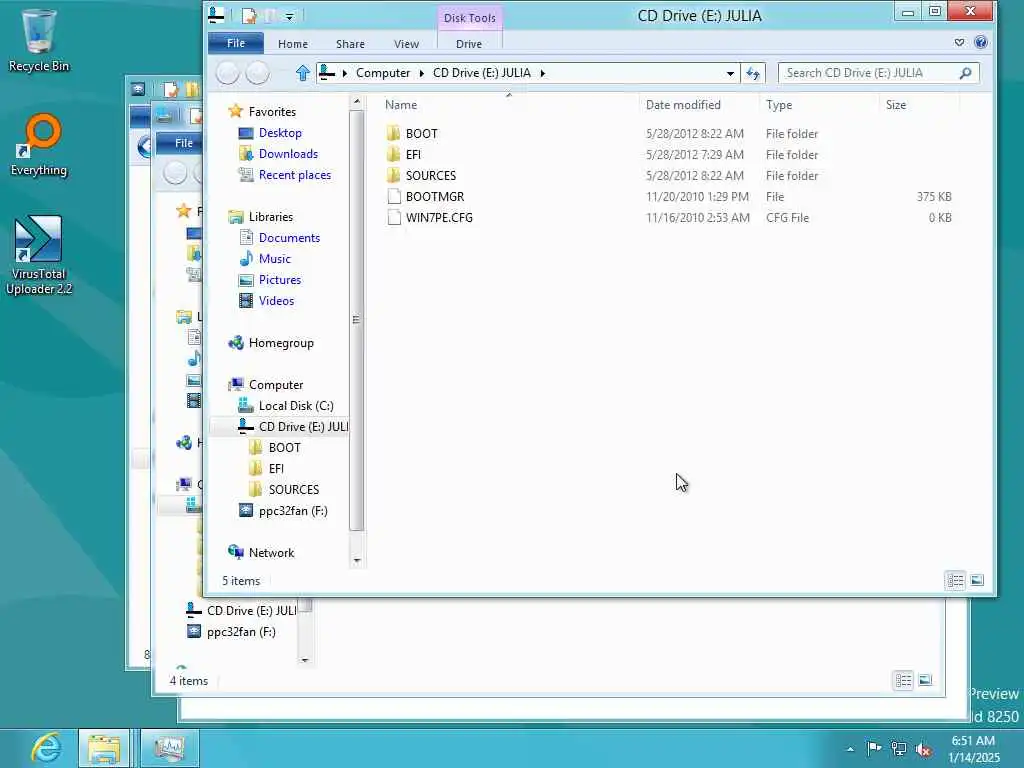
Task: Click the network tray icon
Action: tap(899, 749)
